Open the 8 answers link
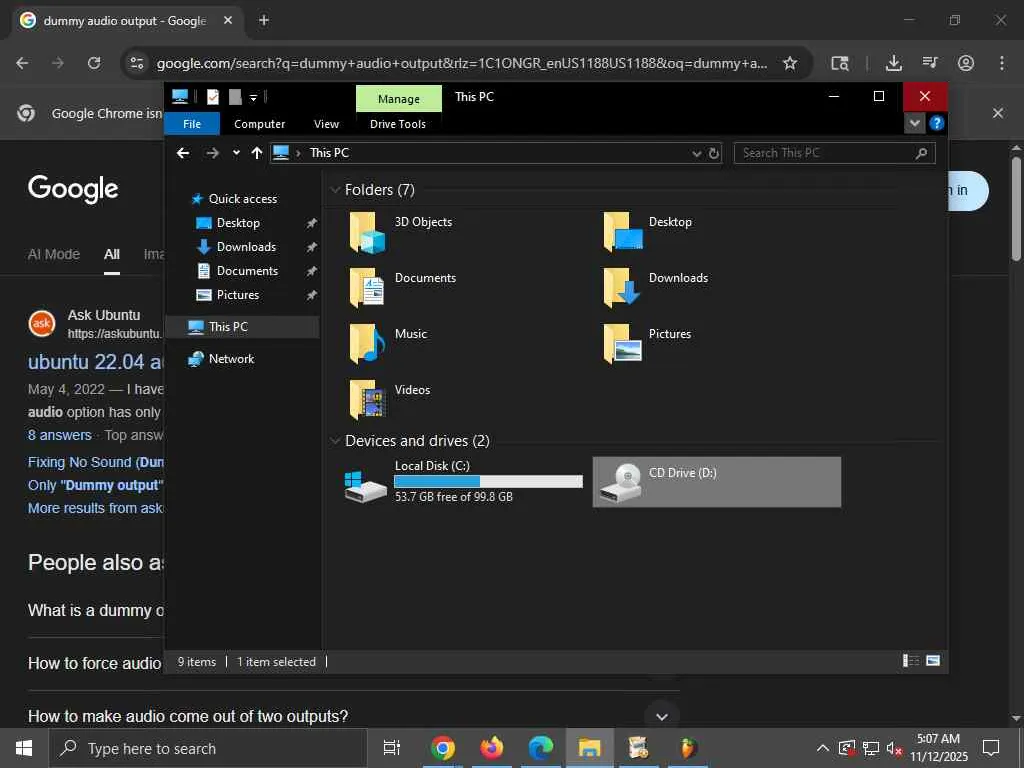The image size is (1024, 768). point(59,435)
